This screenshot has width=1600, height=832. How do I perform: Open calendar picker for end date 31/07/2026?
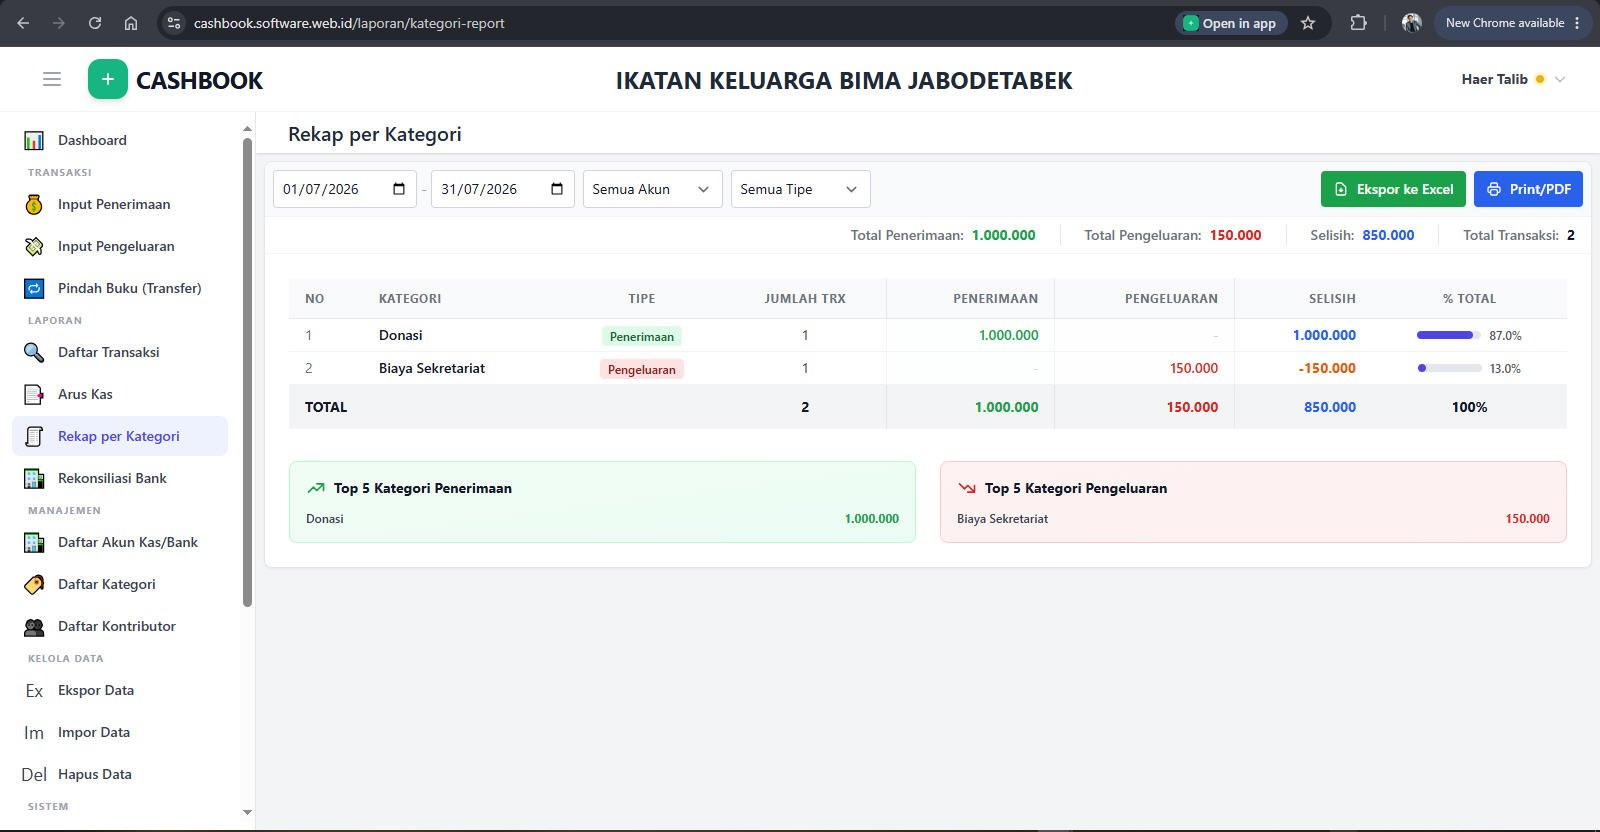557,189
